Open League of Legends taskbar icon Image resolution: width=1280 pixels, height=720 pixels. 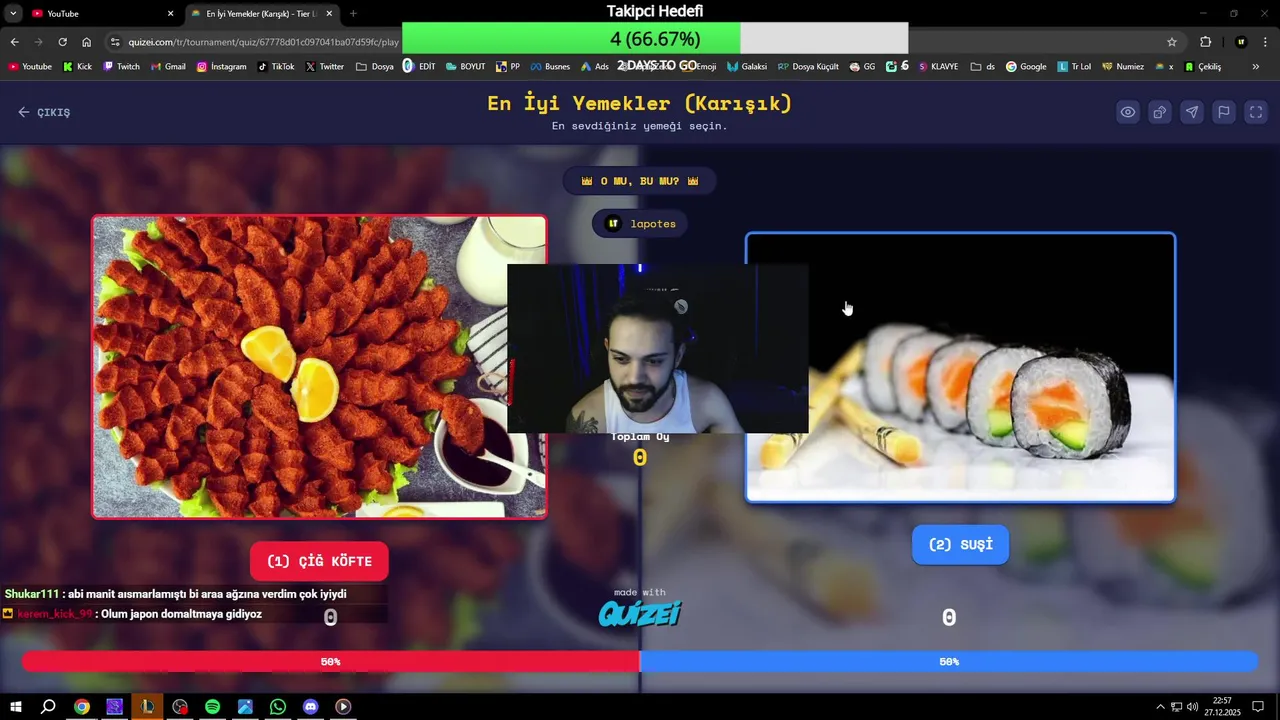coord(147,707)
